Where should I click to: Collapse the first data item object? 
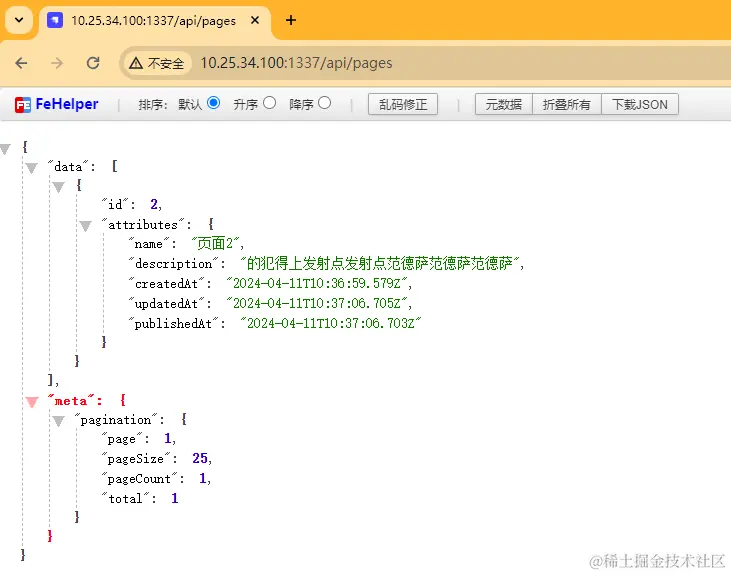pos(58,187)
